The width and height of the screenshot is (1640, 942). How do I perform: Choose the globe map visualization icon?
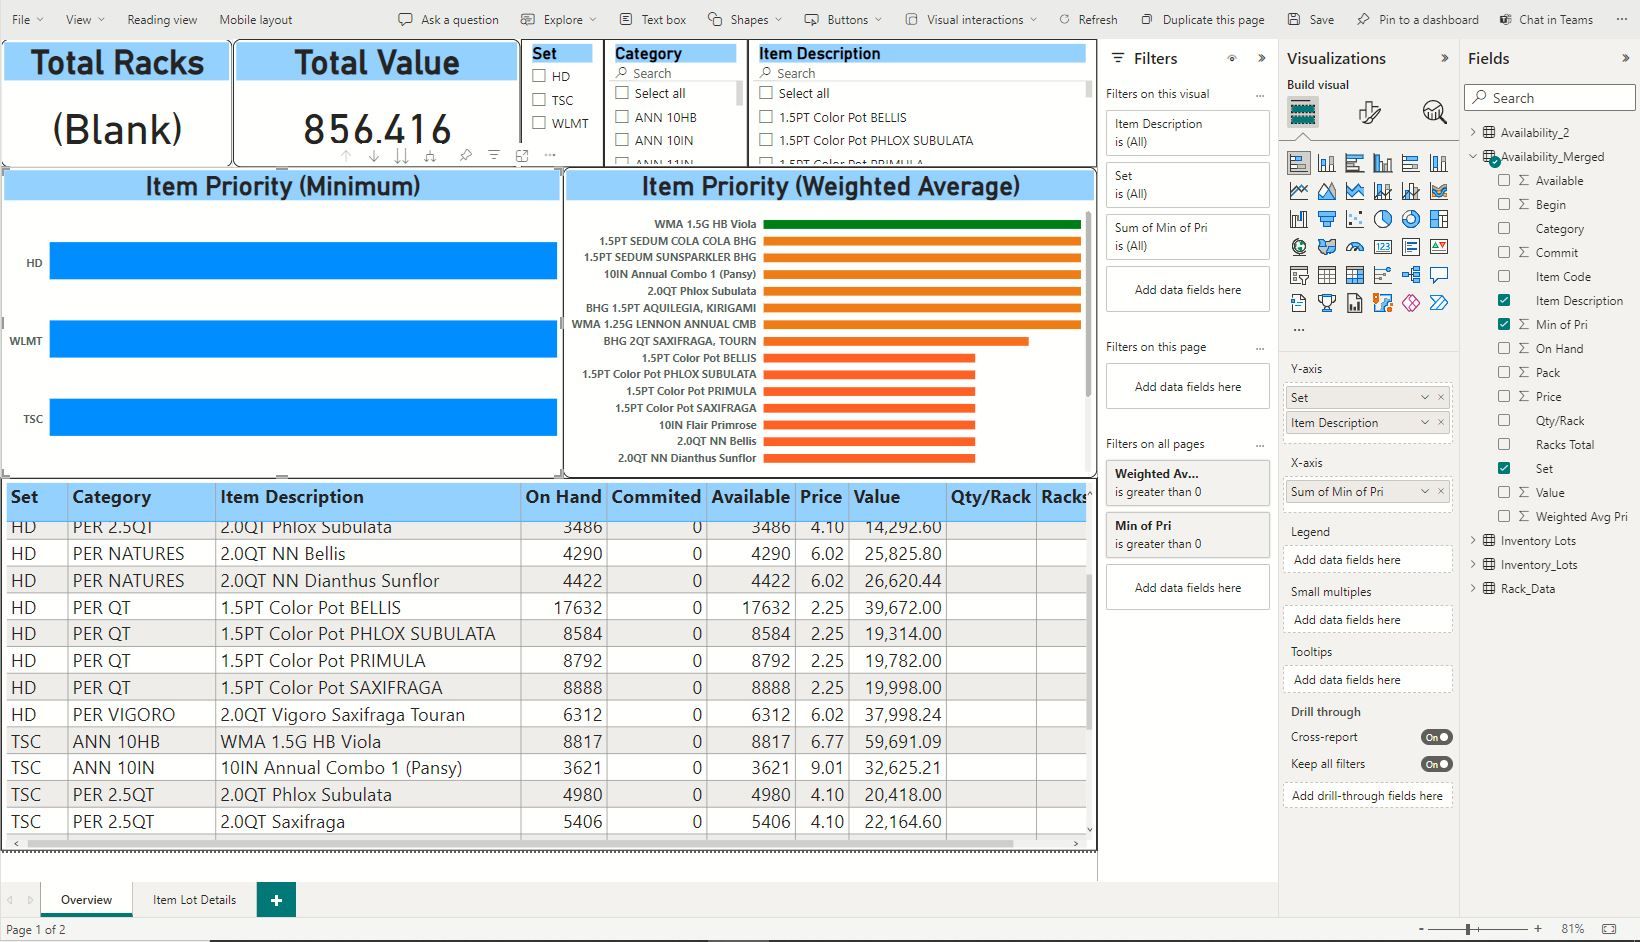coord(1299,246)
